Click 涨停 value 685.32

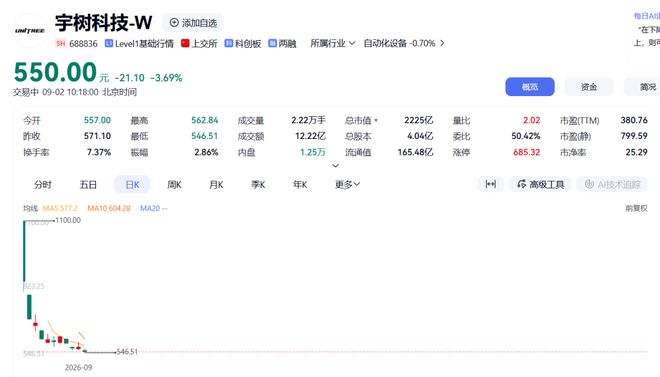point(527,152)
